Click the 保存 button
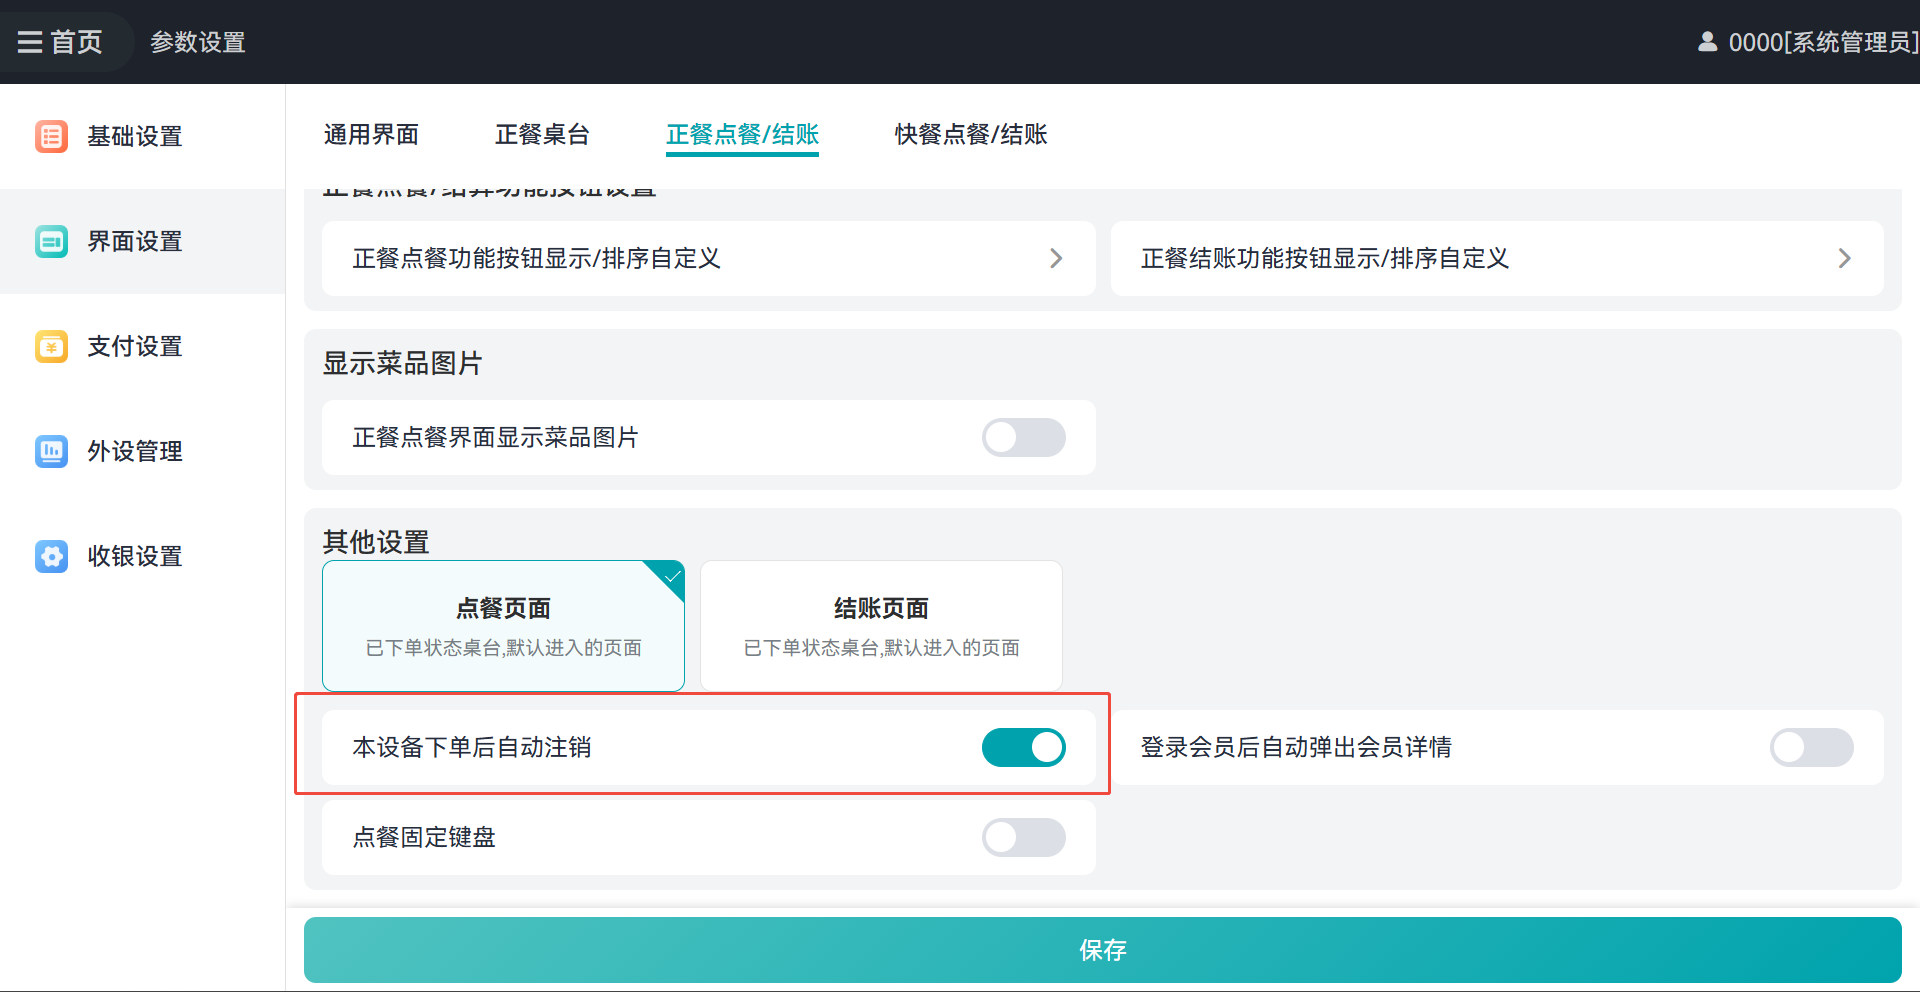 click(x=1102, y=950)
